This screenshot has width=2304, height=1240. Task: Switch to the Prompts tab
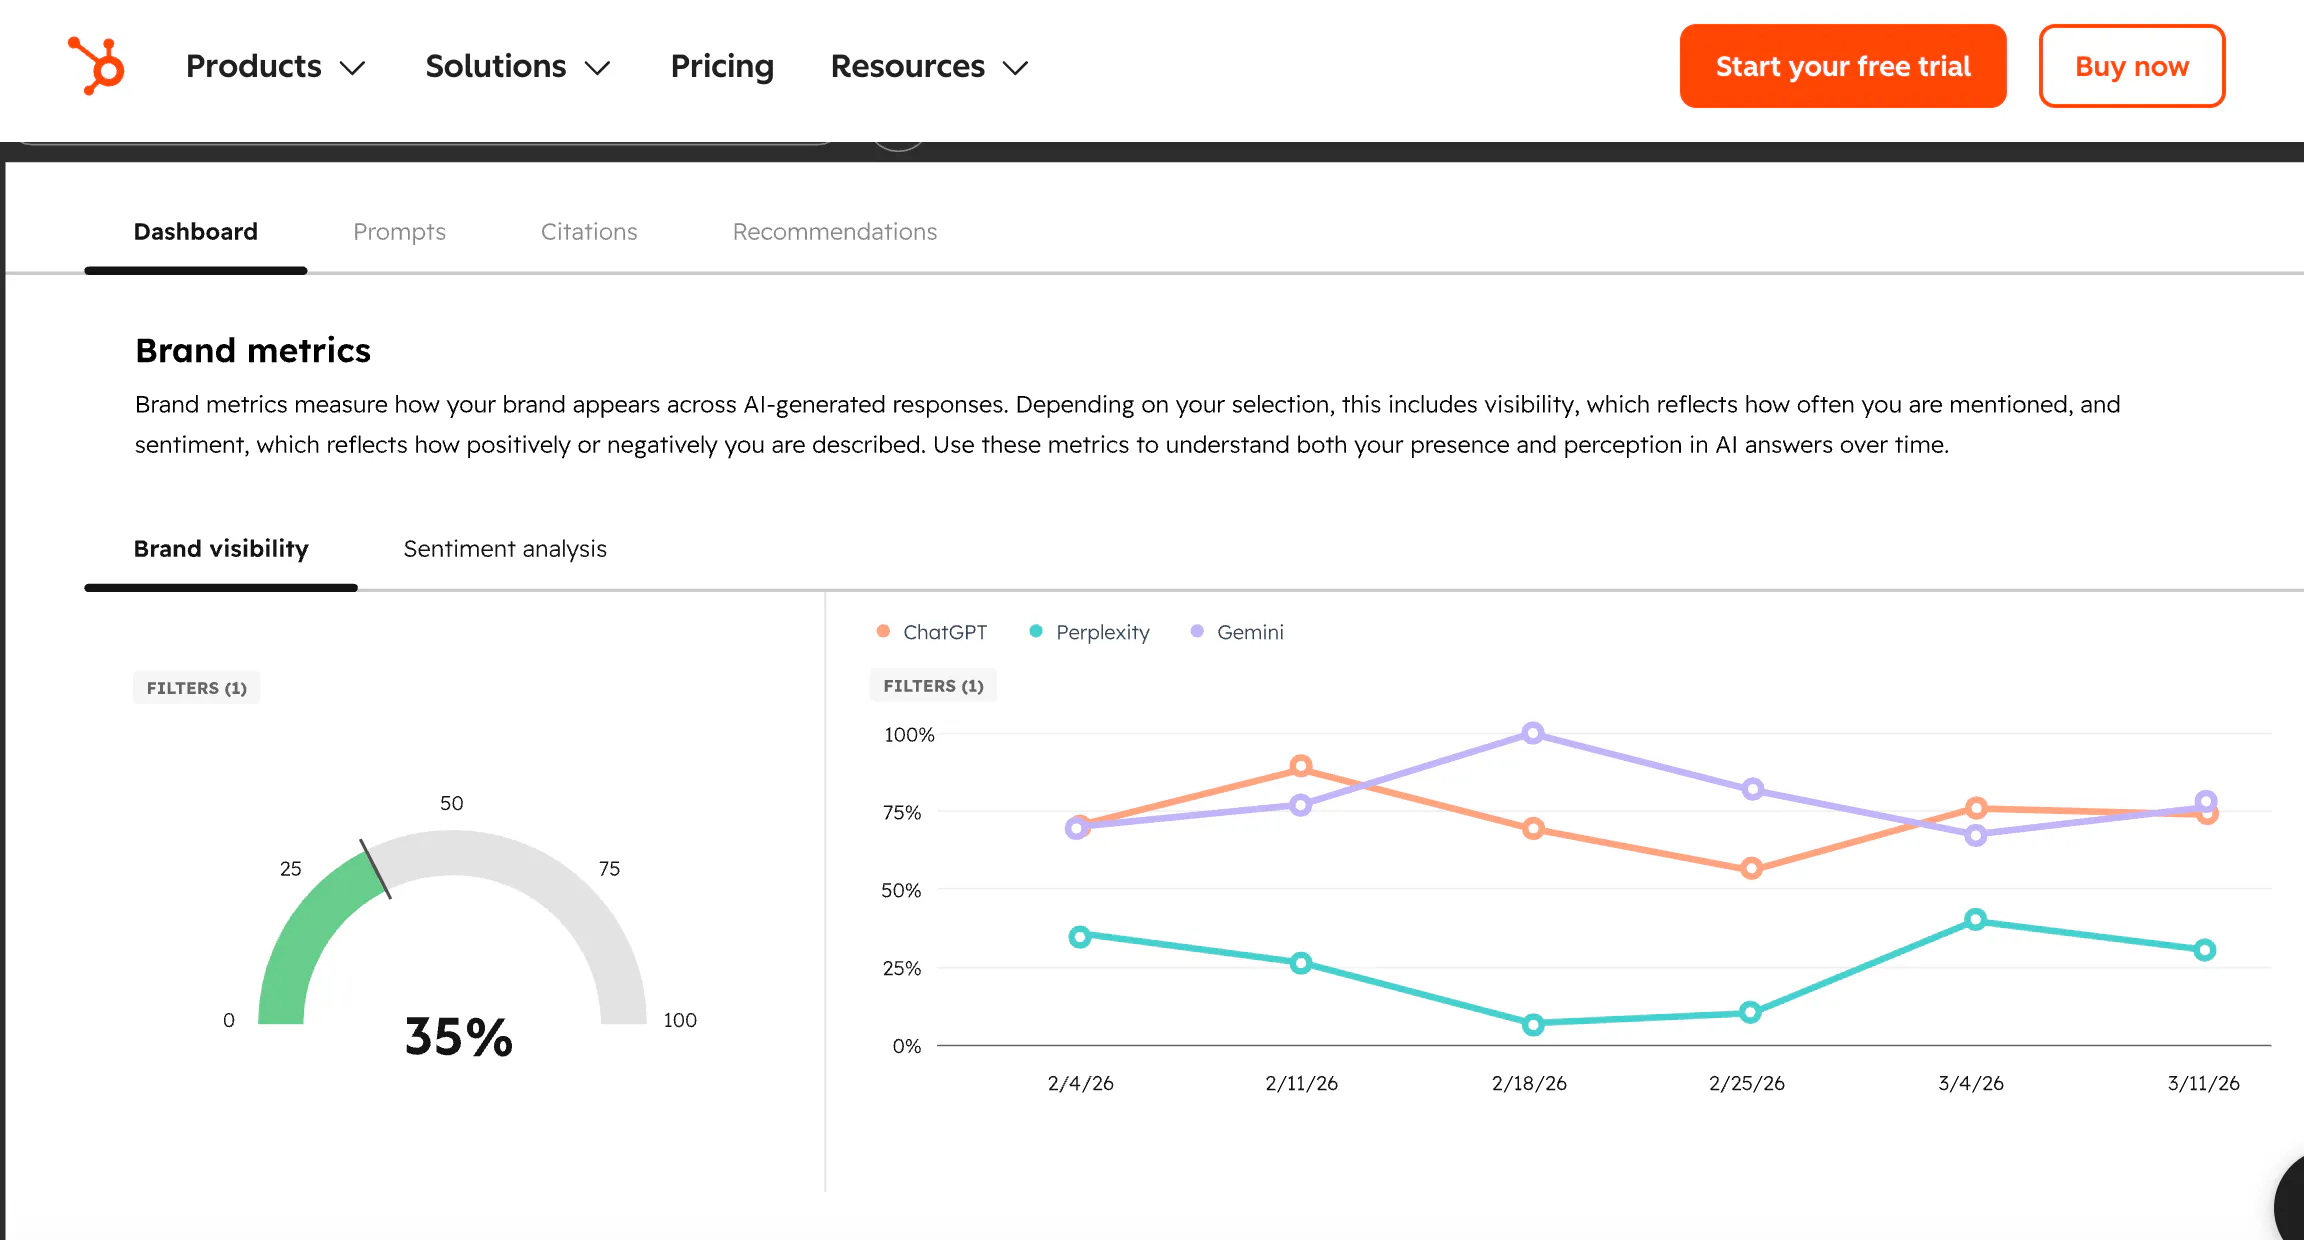pyautogui.click(x=399, y=232)
